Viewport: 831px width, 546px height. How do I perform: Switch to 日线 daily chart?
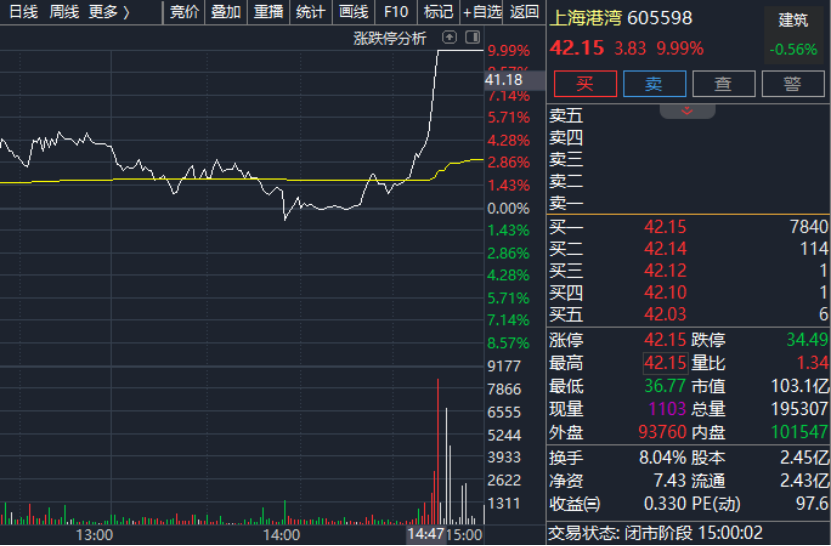[x=23, y=12]
